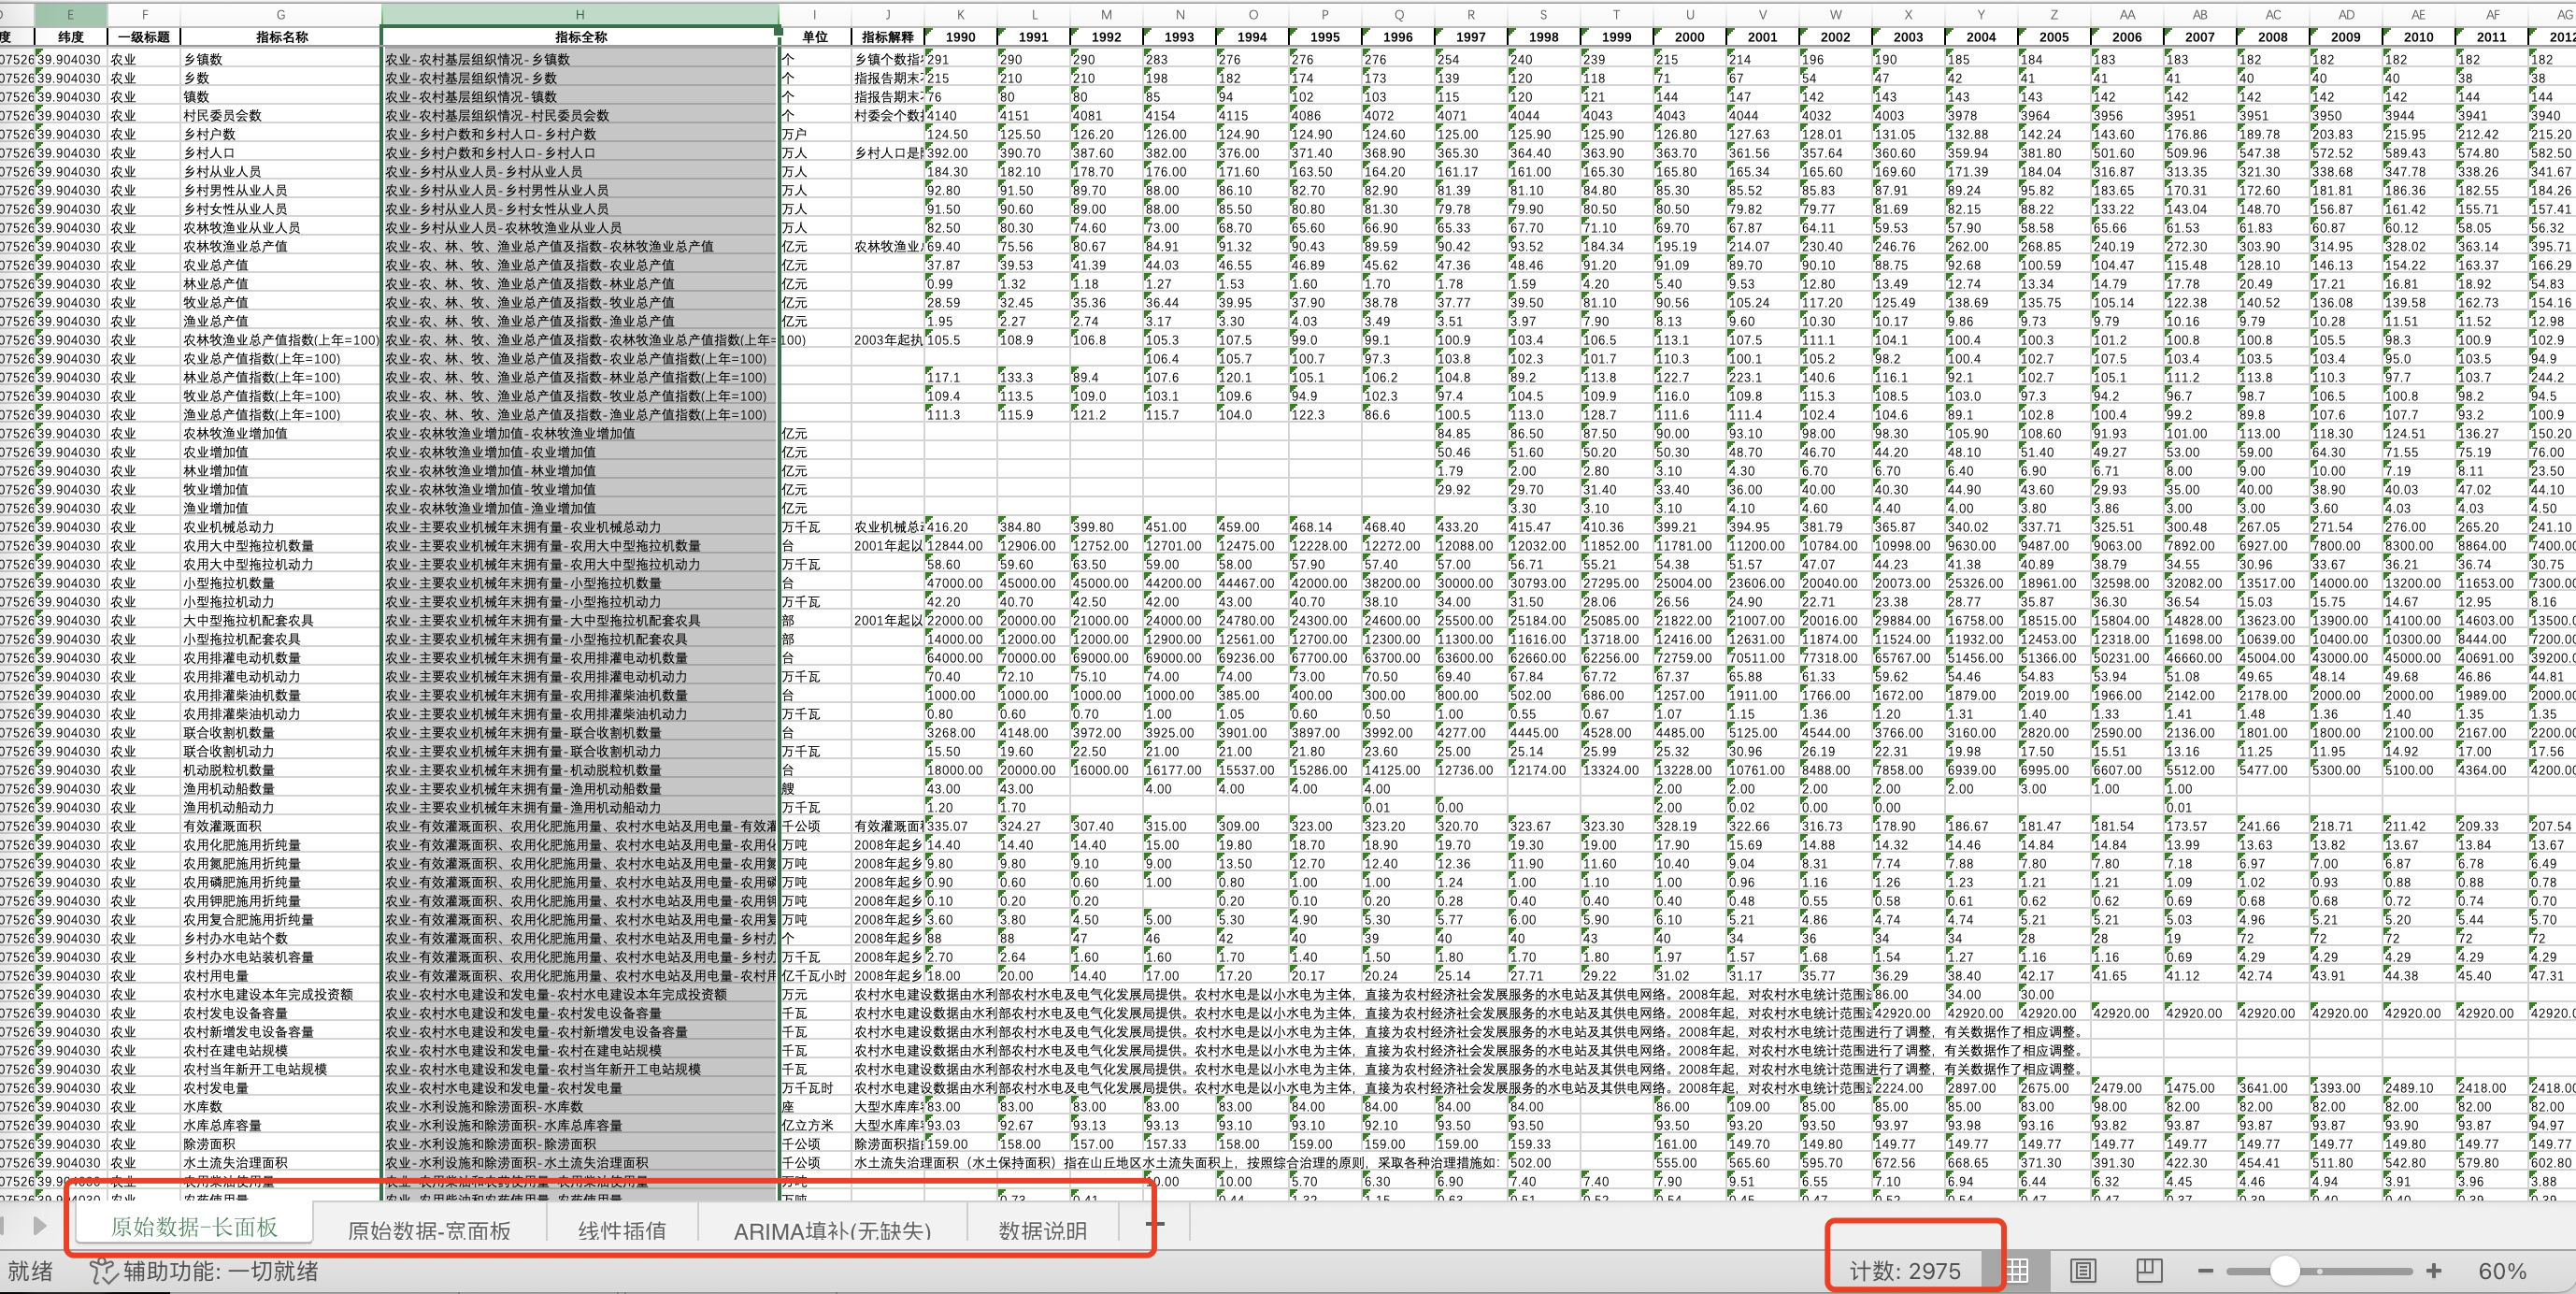Switch to Page Break Preview icon
The height and width of the screenshot is (1294, 2576).
[2148, 1270]
